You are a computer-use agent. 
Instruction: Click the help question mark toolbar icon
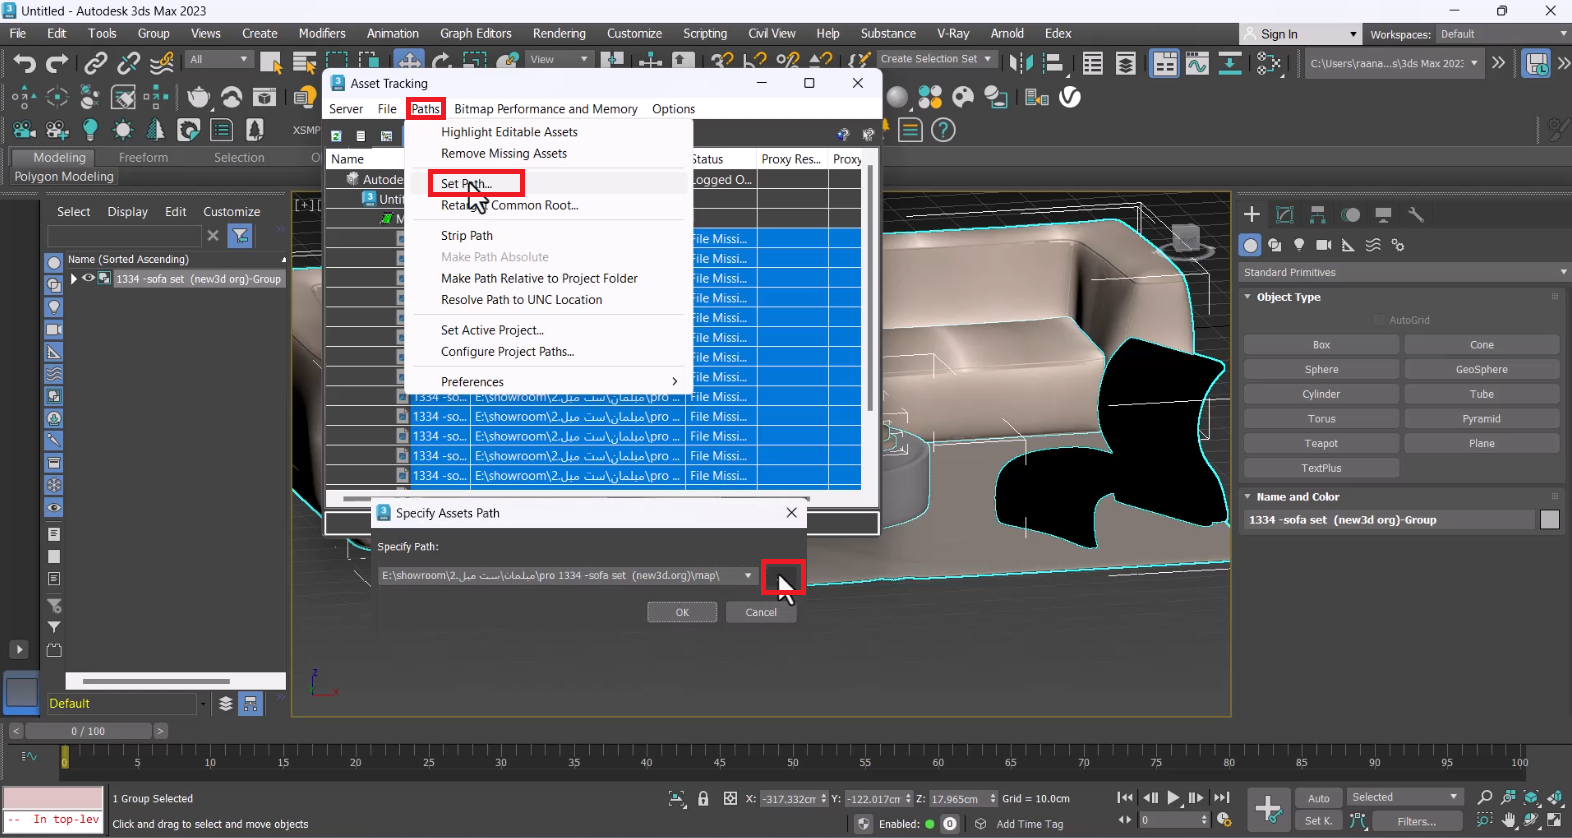click(x=943, y=130)
